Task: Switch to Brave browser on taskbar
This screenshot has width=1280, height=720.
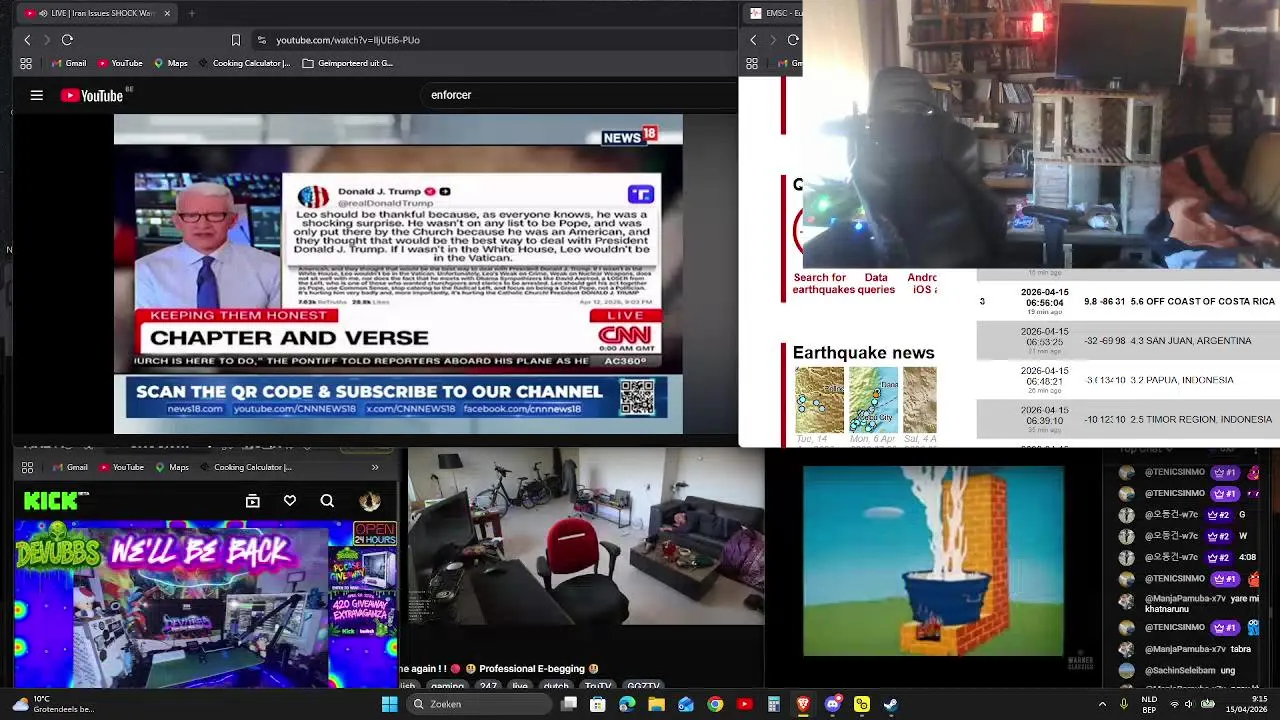Action: click(803, 704)
